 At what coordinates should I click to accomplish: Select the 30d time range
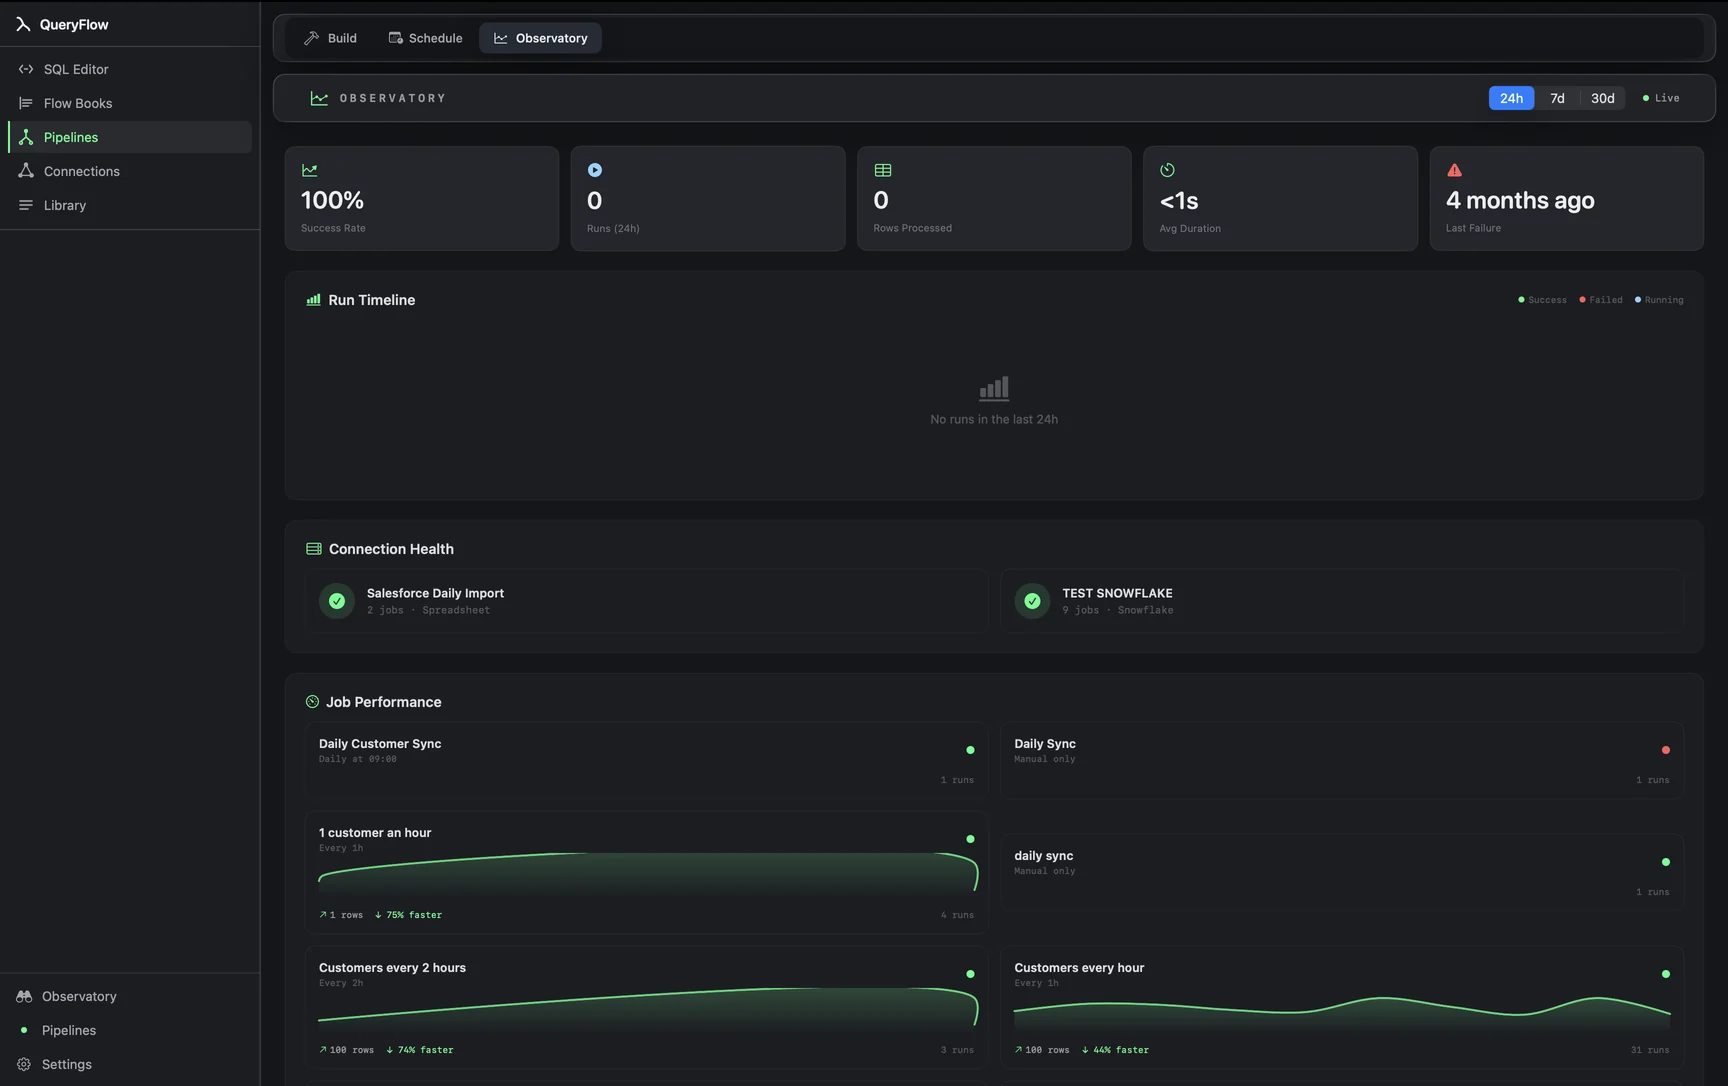point(1602,98)
